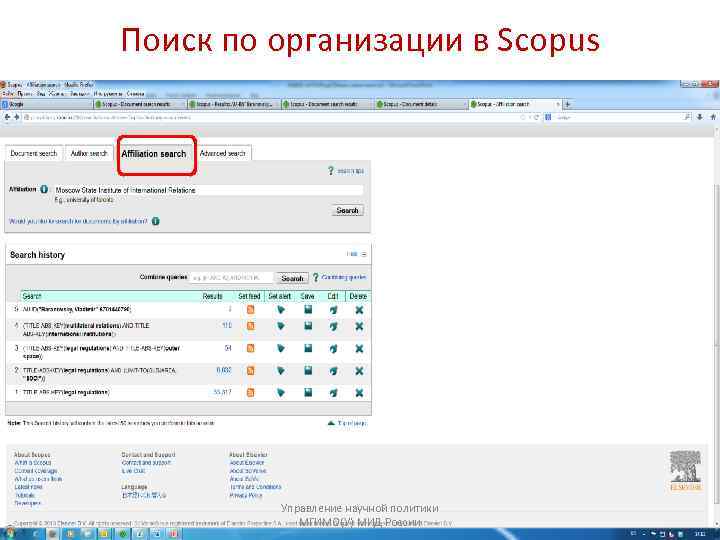
Task: Save the multilateral relations search
Action: pyautogui.click(x=308, y=326)
